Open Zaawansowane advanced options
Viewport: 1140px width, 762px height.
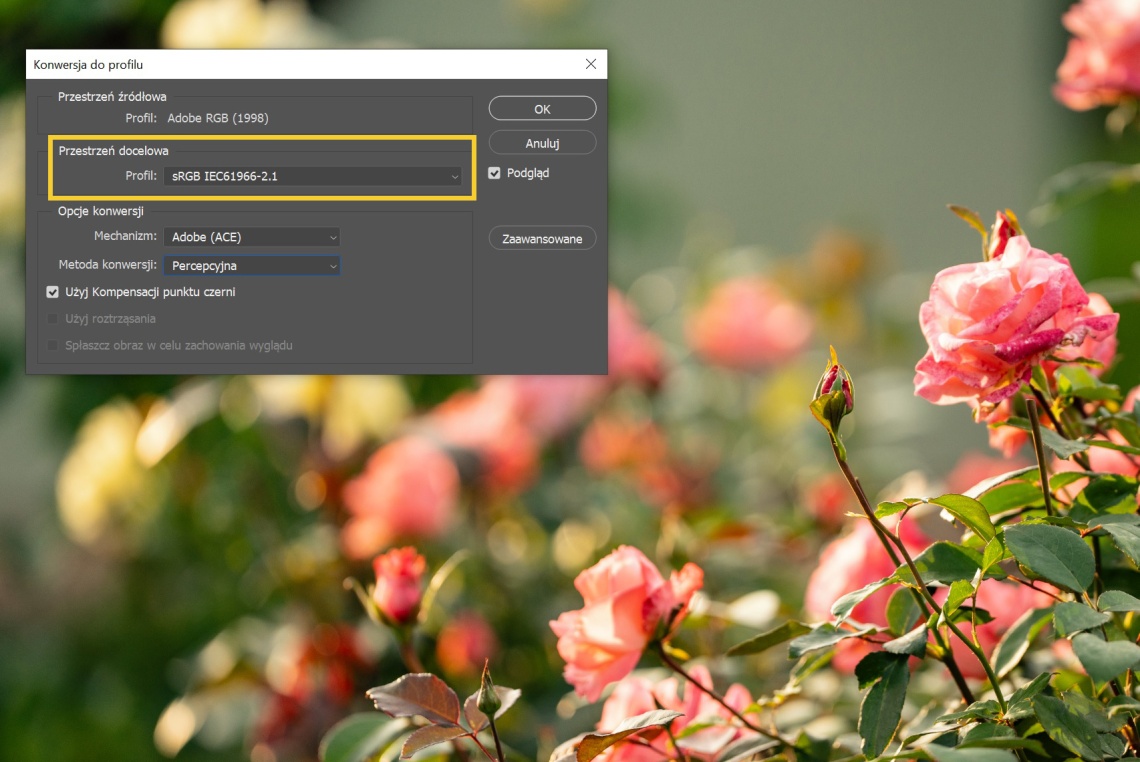[542, 238]
